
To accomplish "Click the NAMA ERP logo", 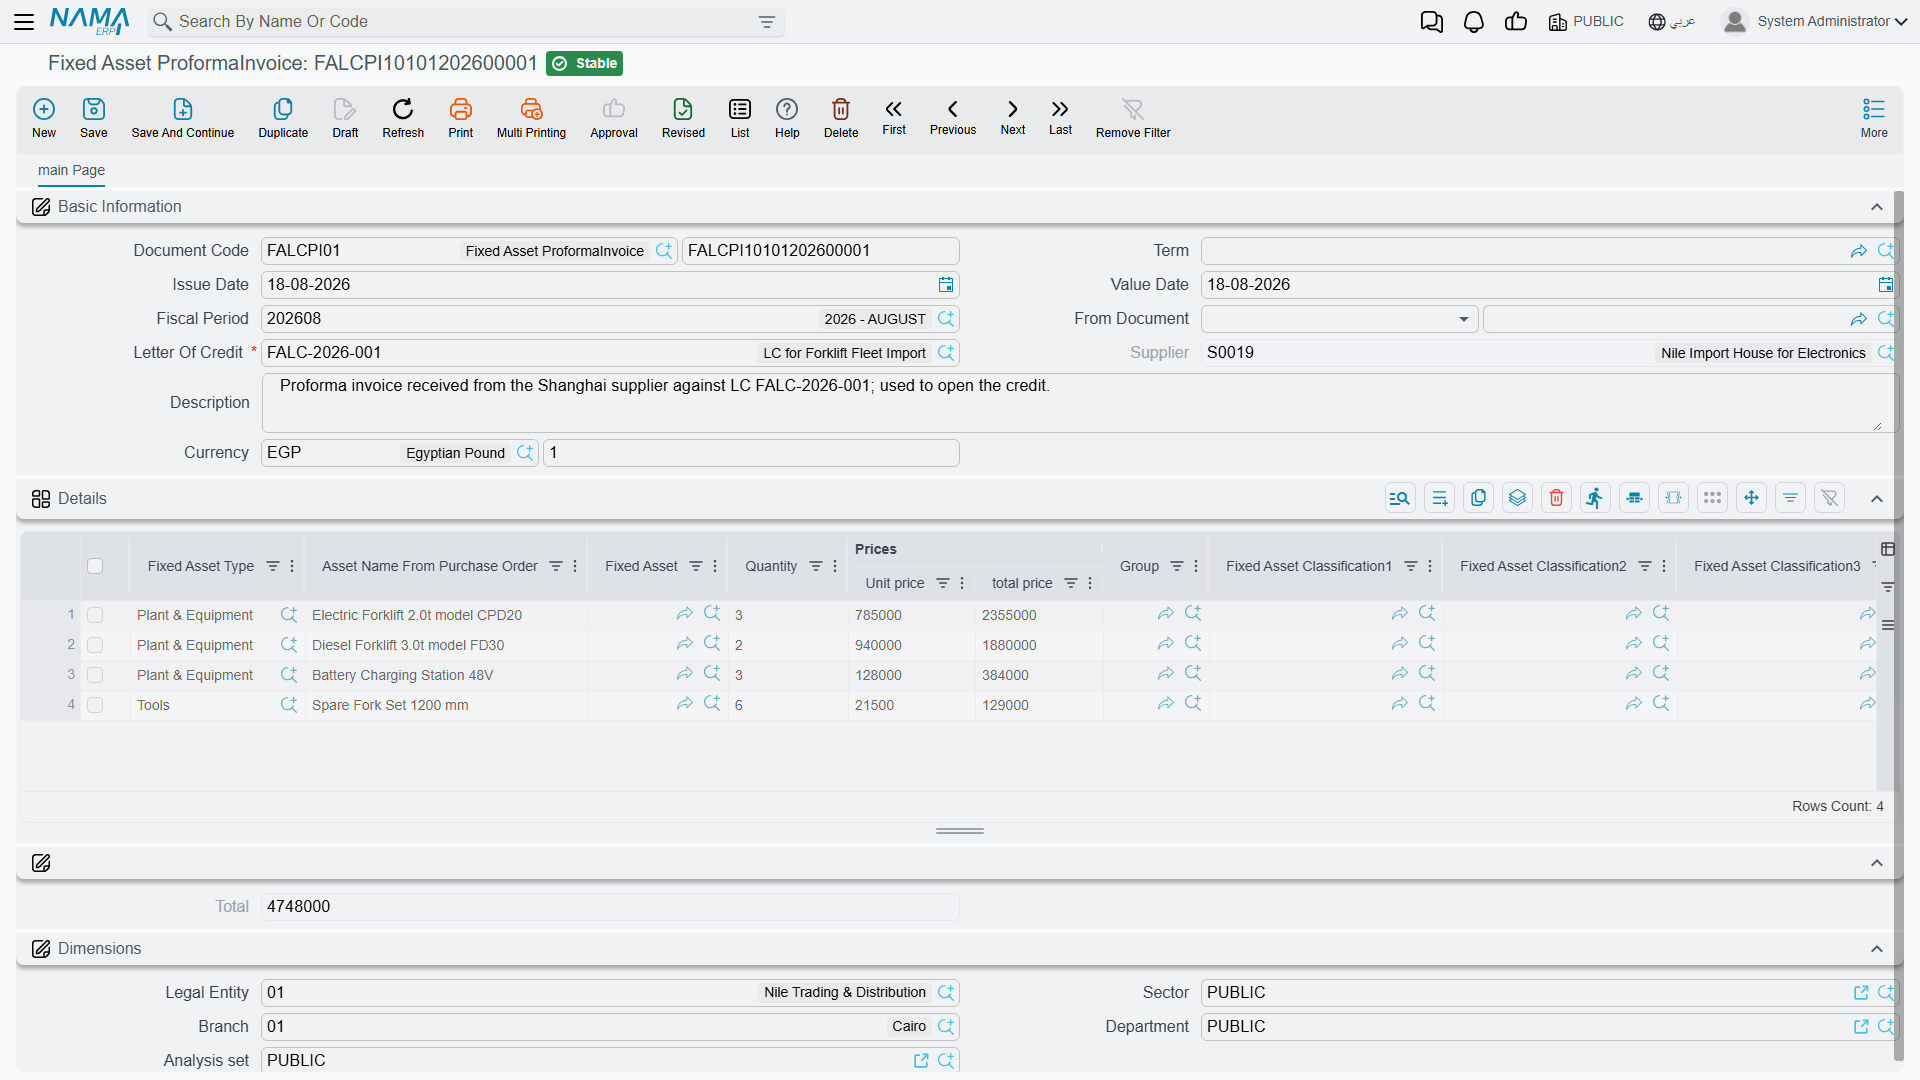I will point(89,21).
